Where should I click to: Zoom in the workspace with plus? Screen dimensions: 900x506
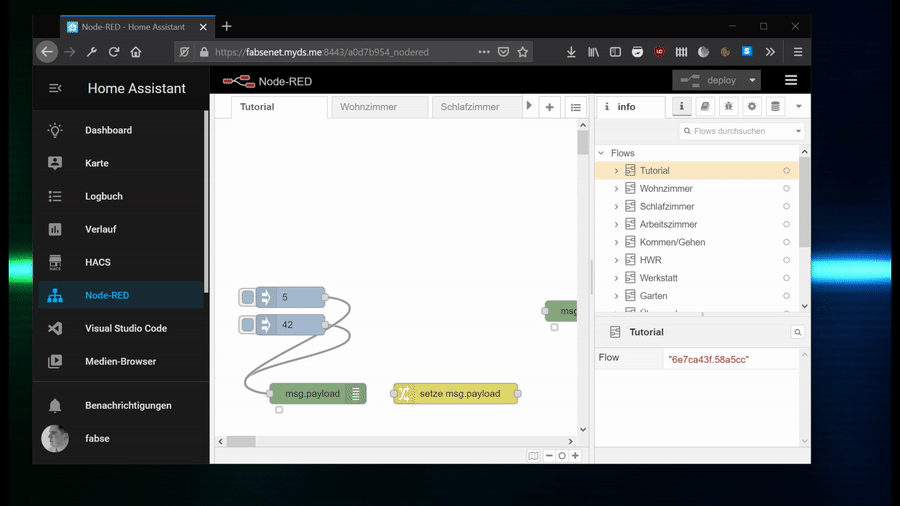coord(575,456)
